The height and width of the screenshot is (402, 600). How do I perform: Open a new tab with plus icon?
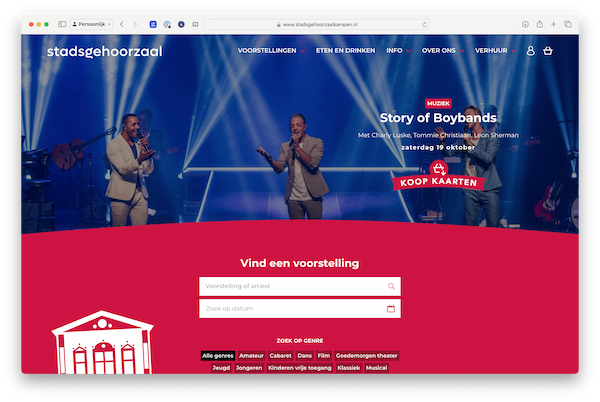tap(553, 24)
